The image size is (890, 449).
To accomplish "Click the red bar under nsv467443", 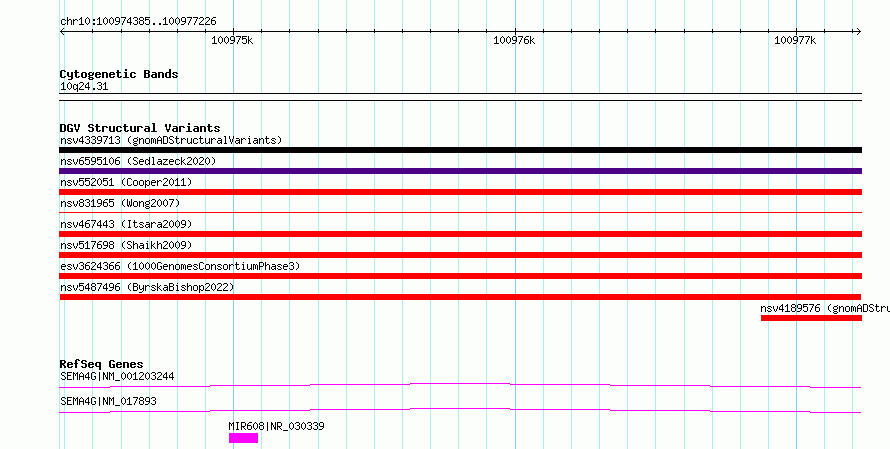I will (x=460, y=234).
